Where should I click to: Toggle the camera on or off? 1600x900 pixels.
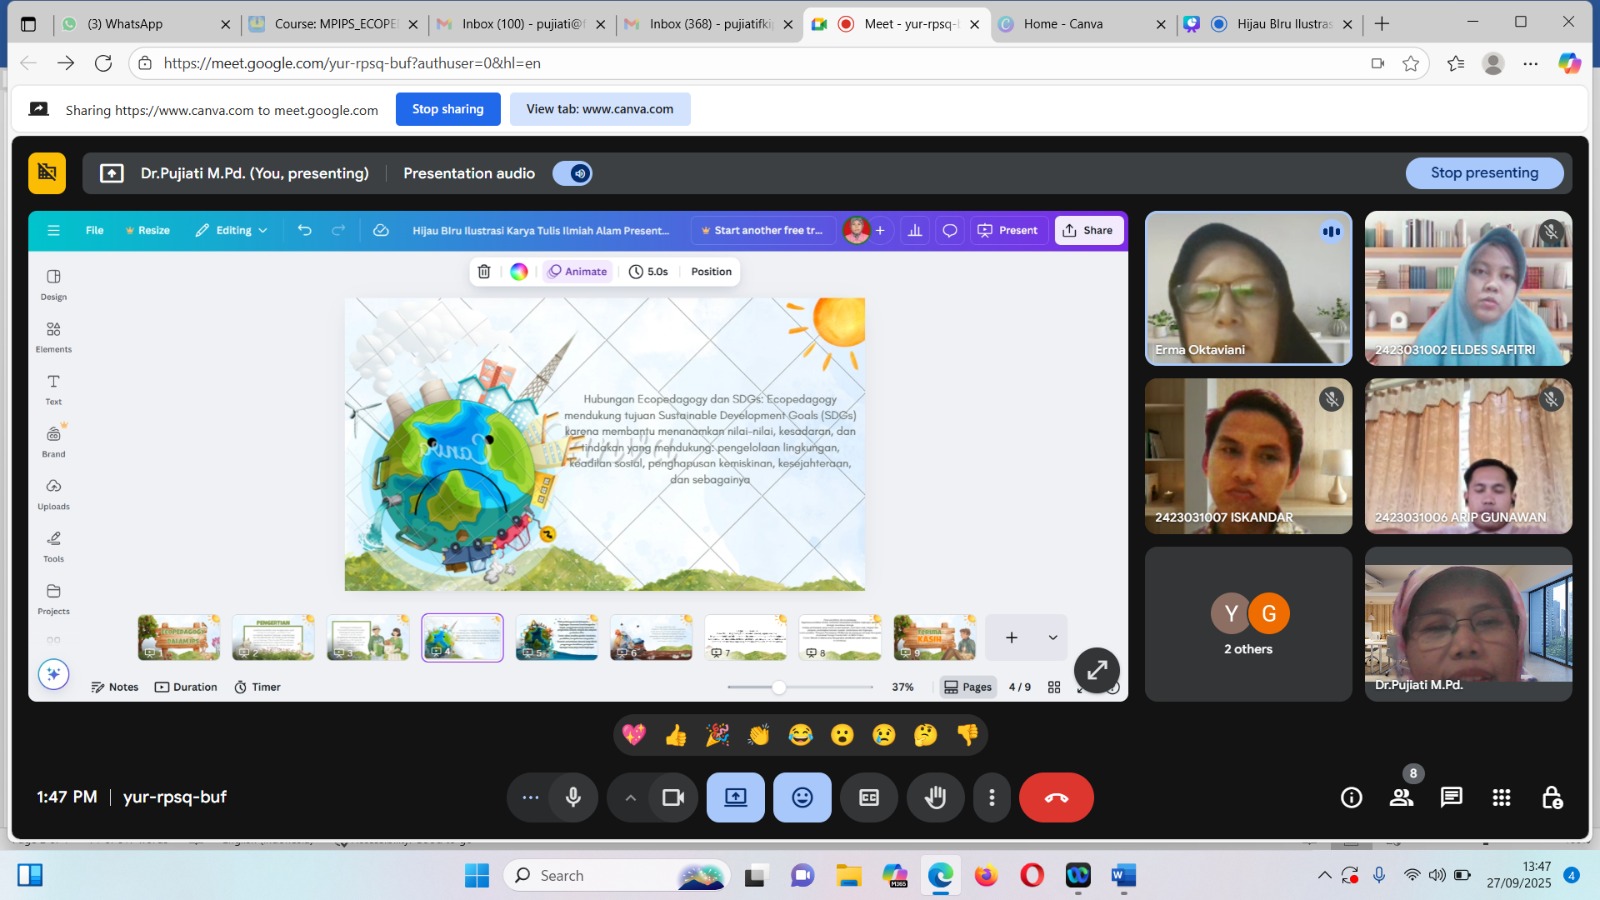click(x=673, y=797)
